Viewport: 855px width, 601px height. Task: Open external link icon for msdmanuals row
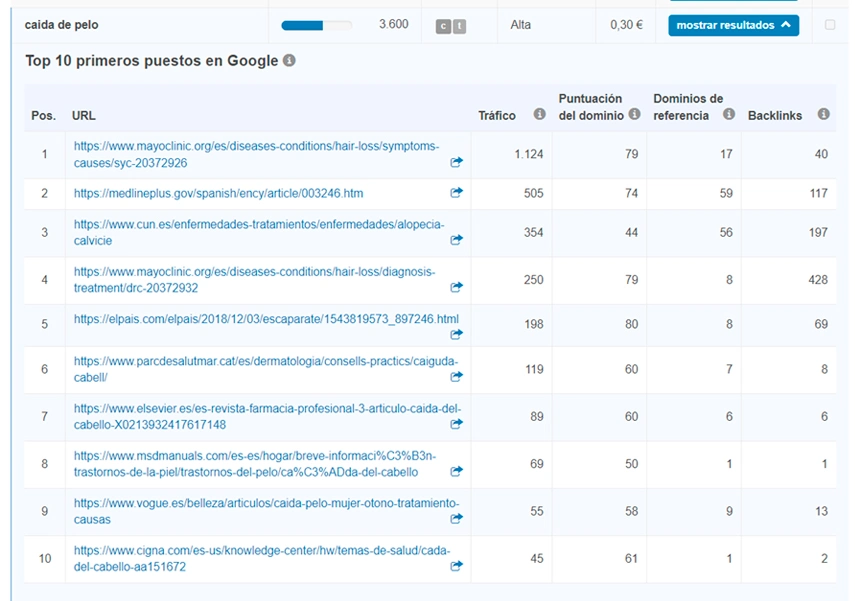coord(456,471)
